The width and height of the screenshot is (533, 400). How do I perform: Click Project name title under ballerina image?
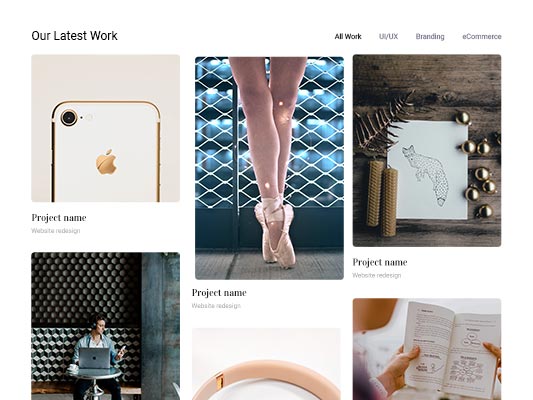click(219, 293)
